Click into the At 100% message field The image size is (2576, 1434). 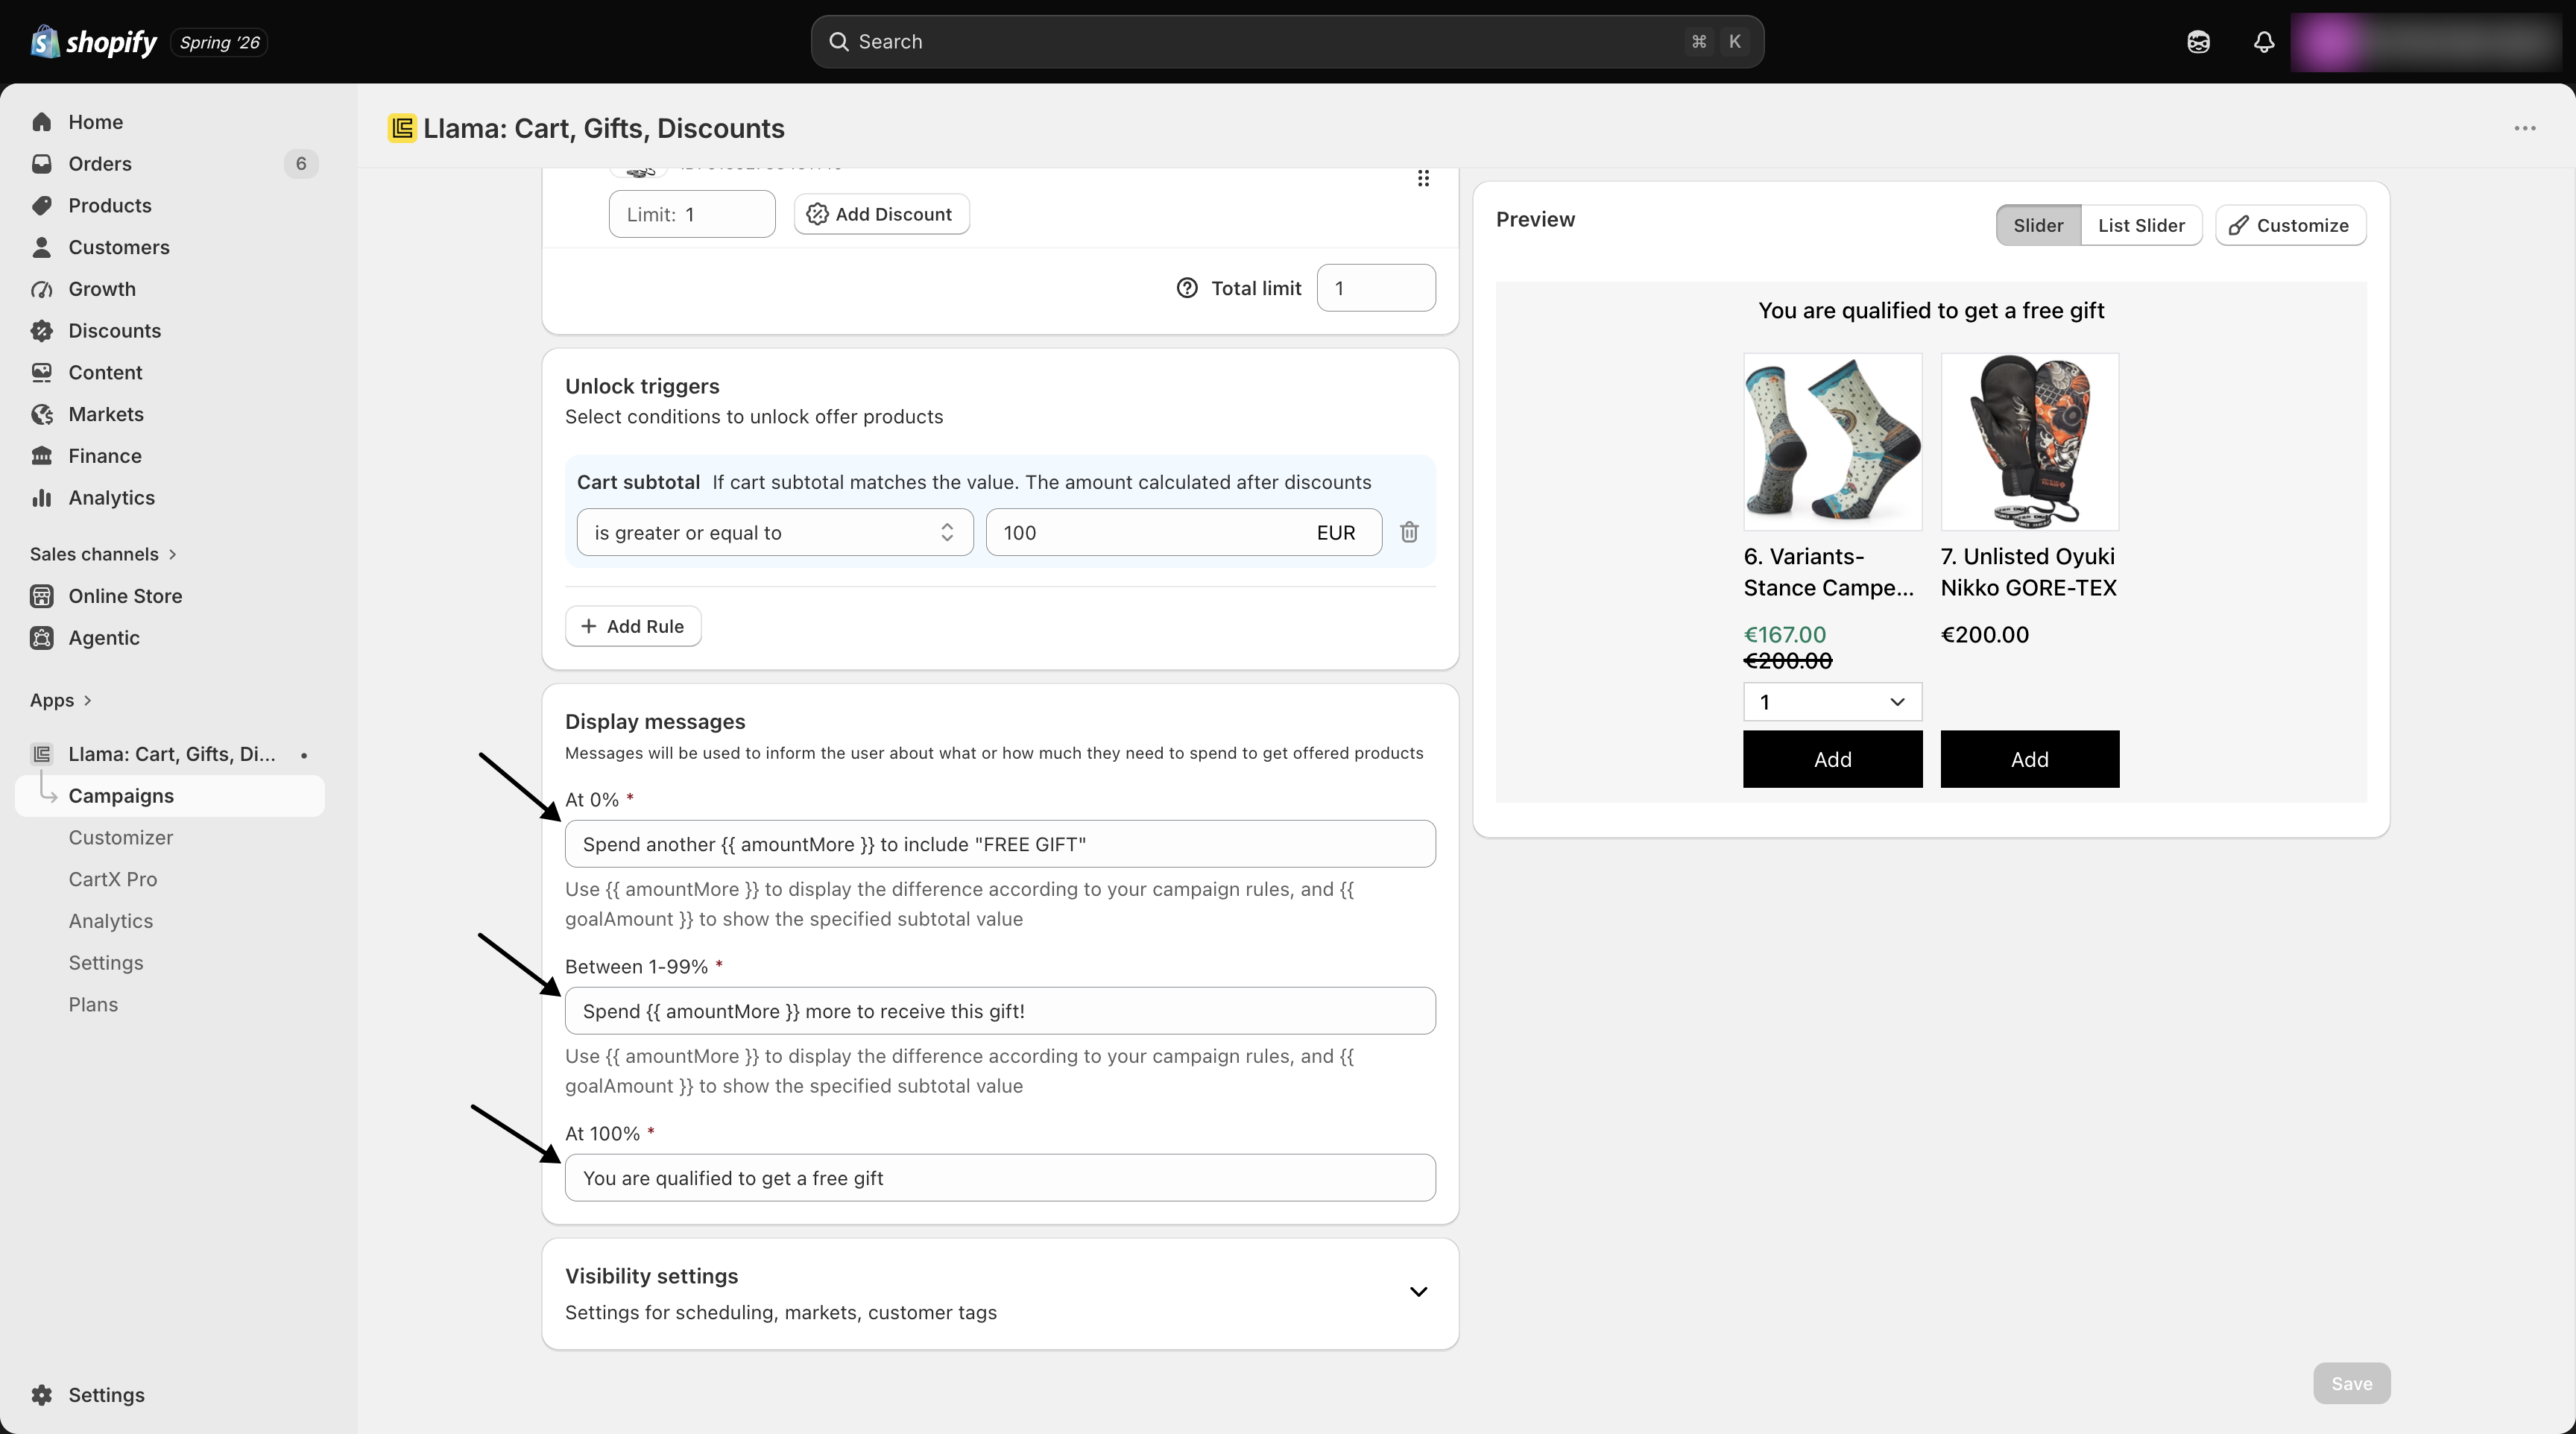click(1000, 1178)
